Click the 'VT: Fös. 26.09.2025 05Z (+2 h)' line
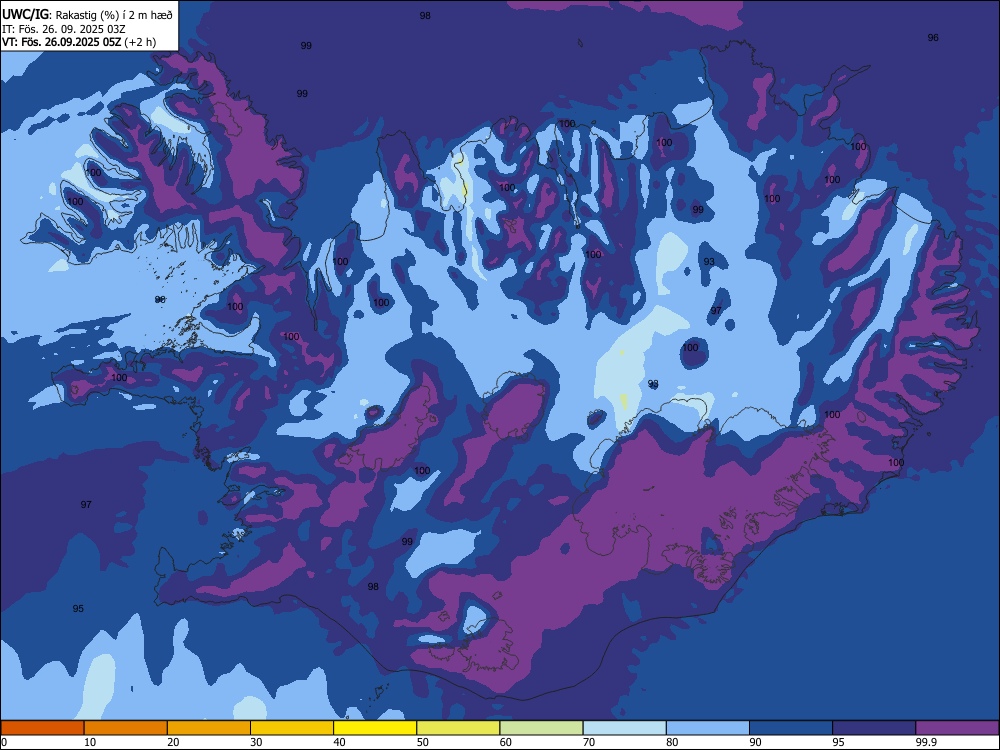 (x=79, y=42)
